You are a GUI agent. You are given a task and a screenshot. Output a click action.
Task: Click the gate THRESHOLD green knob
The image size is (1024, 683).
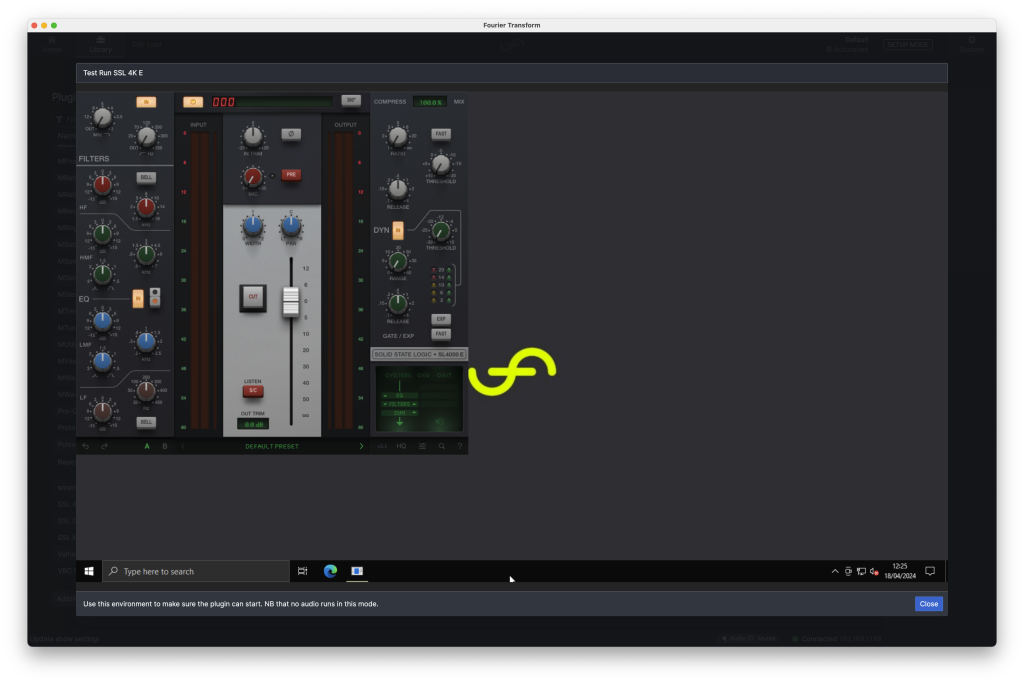441,231
